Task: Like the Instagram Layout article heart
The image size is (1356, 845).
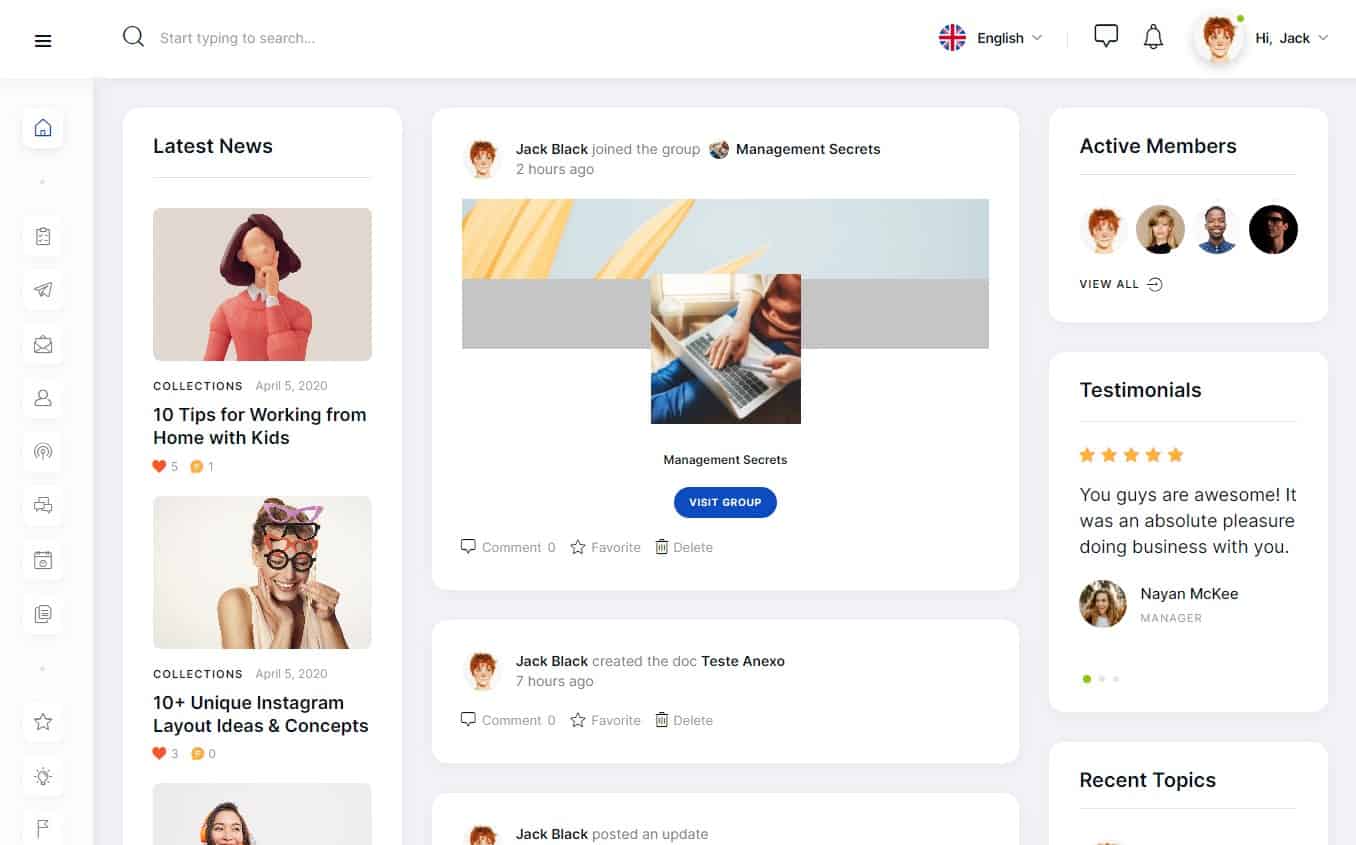Action: (159, 754)
